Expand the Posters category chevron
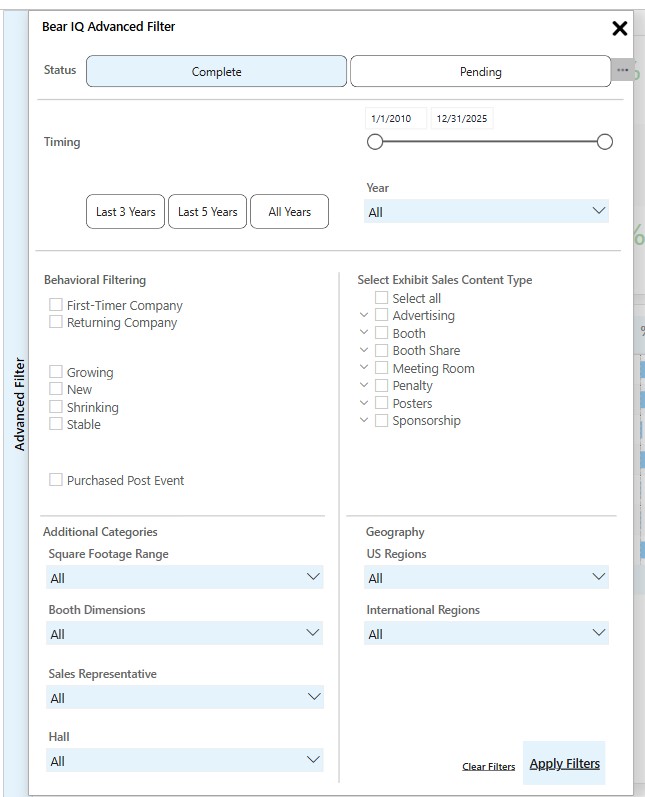The width and height of the screenshot is (645, 797). tap(364, 403)
